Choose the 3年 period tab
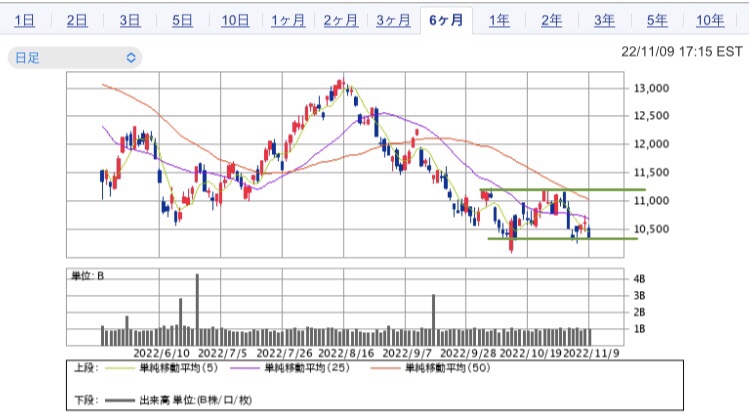Image resolution: width=749 pixels, height=415 pixels. 604,21
